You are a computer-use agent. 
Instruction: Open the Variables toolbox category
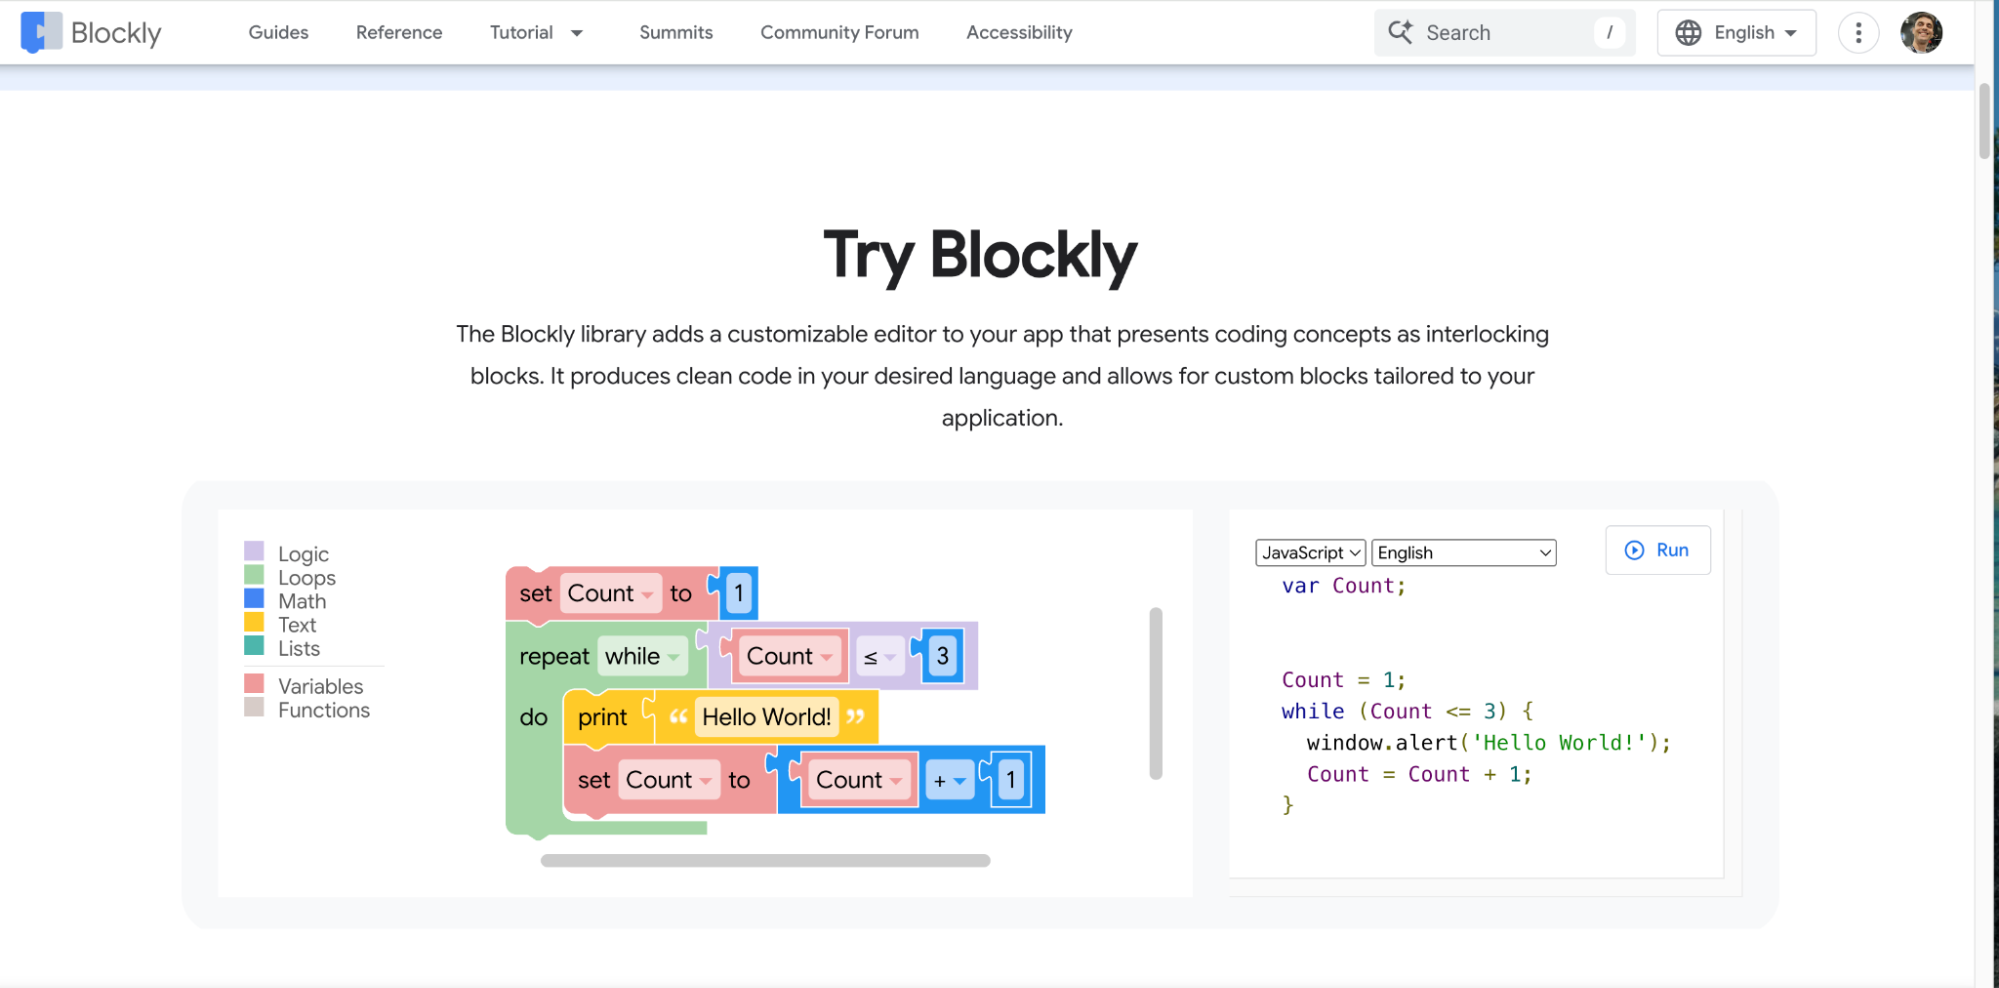(x=321, y=686)
